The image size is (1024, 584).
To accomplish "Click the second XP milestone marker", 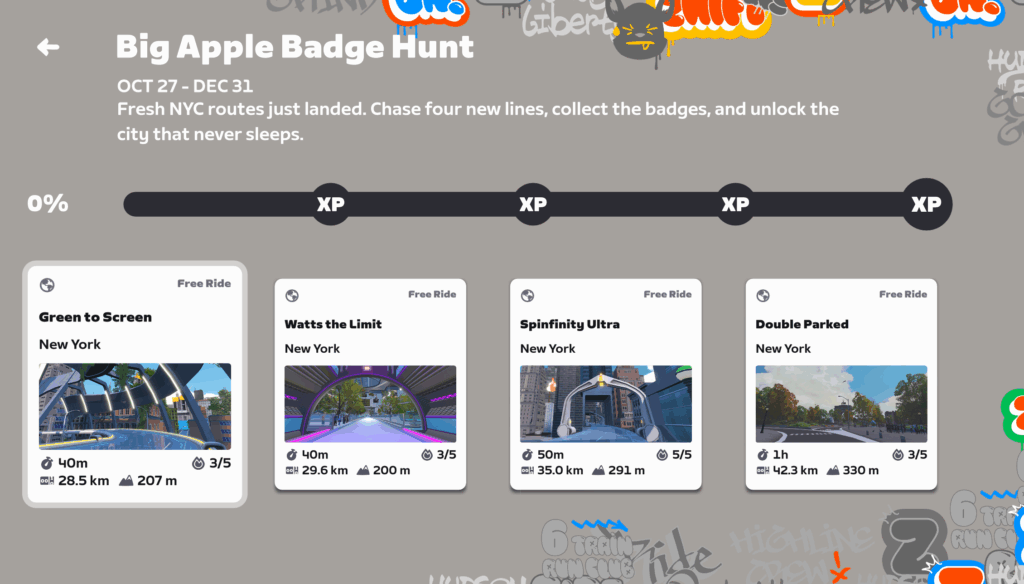I will point(533,204).
